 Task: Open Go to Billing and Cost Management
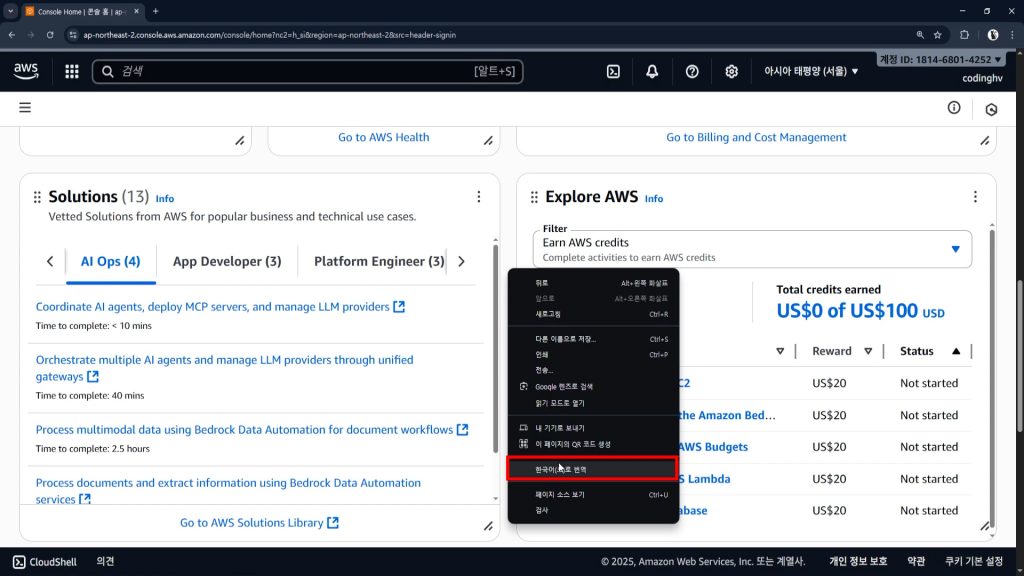(x=756, y=137)
